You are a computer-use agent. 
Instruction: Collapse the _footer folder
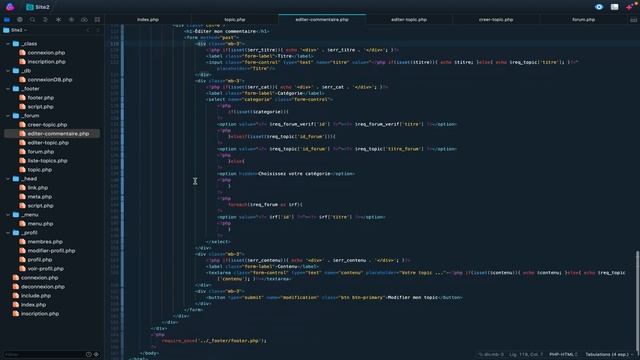[x=8, y=89]
